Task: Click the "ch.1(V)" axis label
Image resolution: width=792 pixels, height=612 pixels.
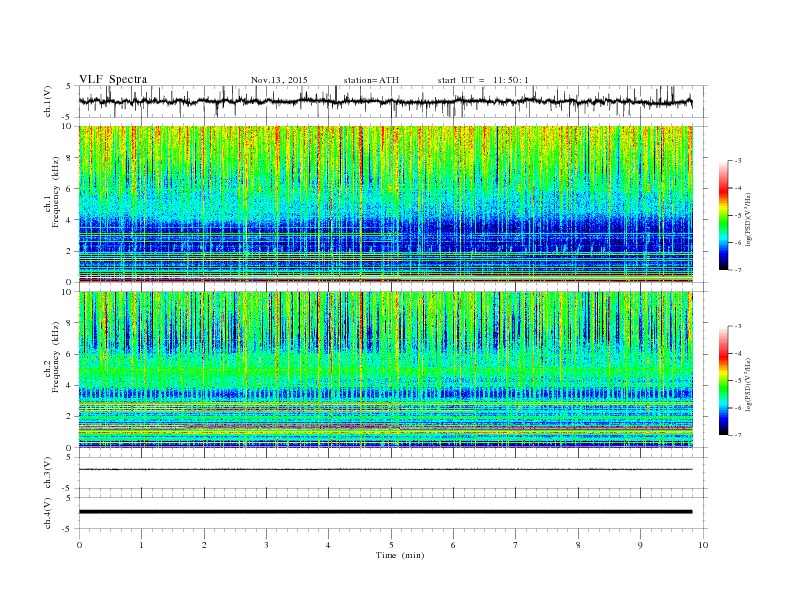Action: [x=48, y=101]
